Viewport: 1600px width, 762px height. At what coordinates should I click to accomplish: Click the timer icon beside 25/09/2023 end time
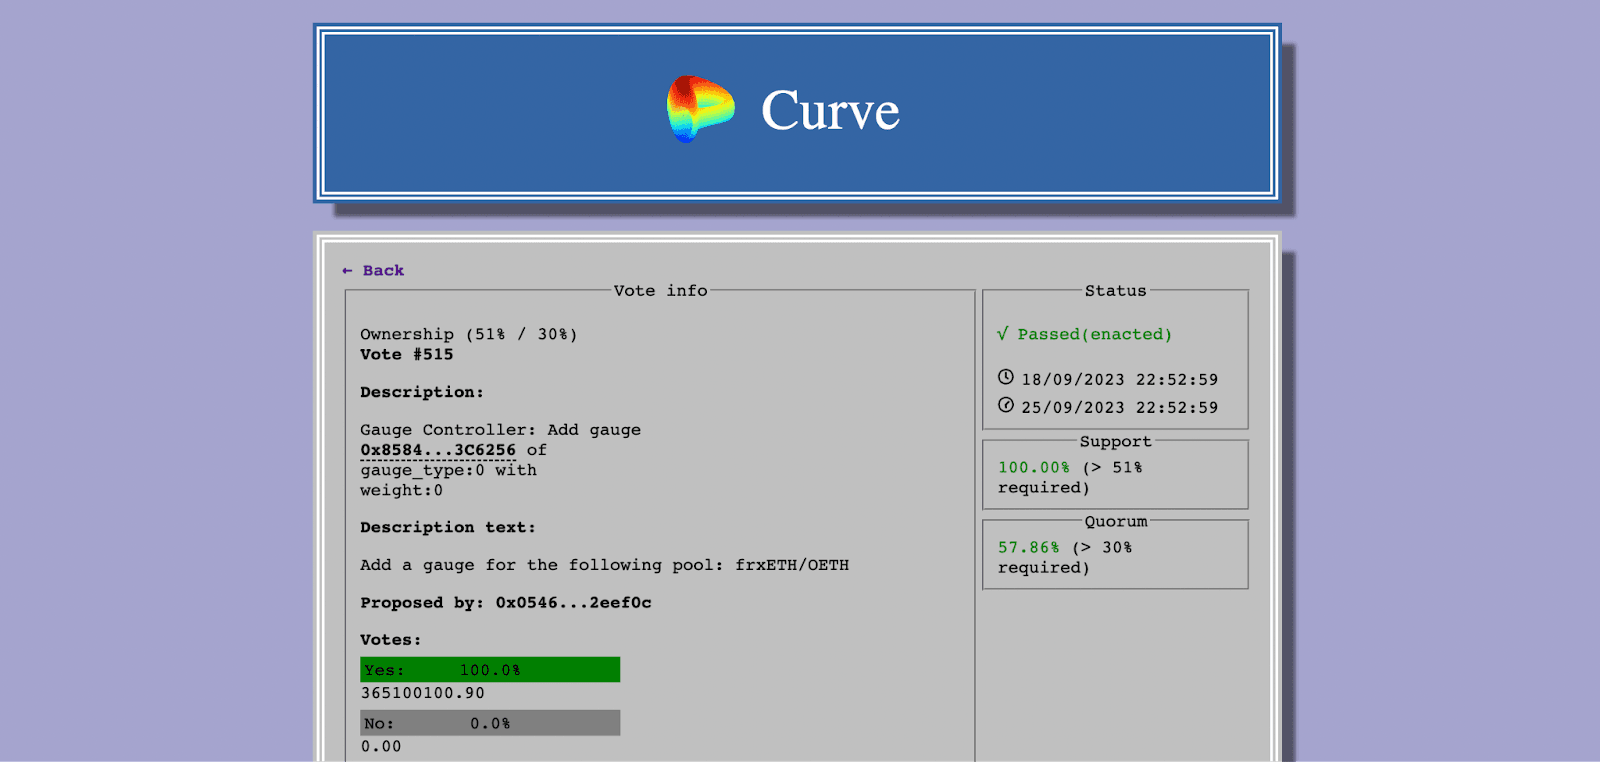tap(1006, 405)
